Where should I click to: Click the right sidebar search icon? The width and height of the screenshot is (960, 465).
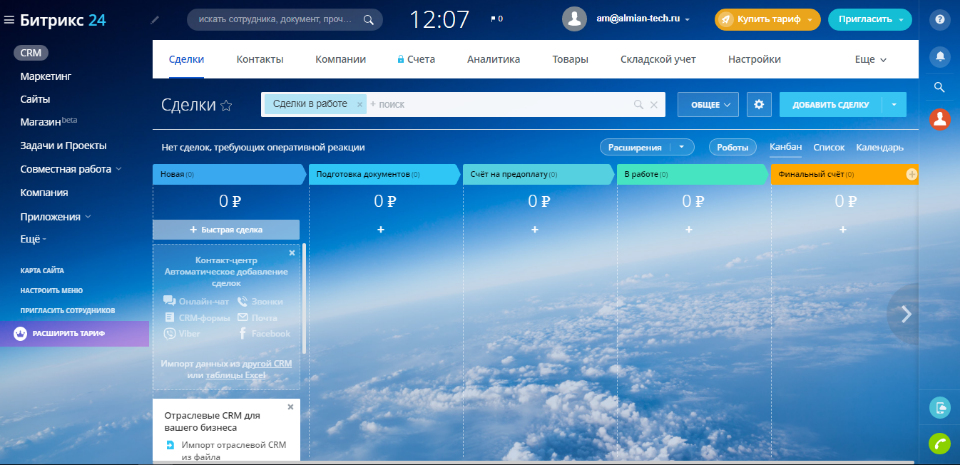click(x=940, y=87)
